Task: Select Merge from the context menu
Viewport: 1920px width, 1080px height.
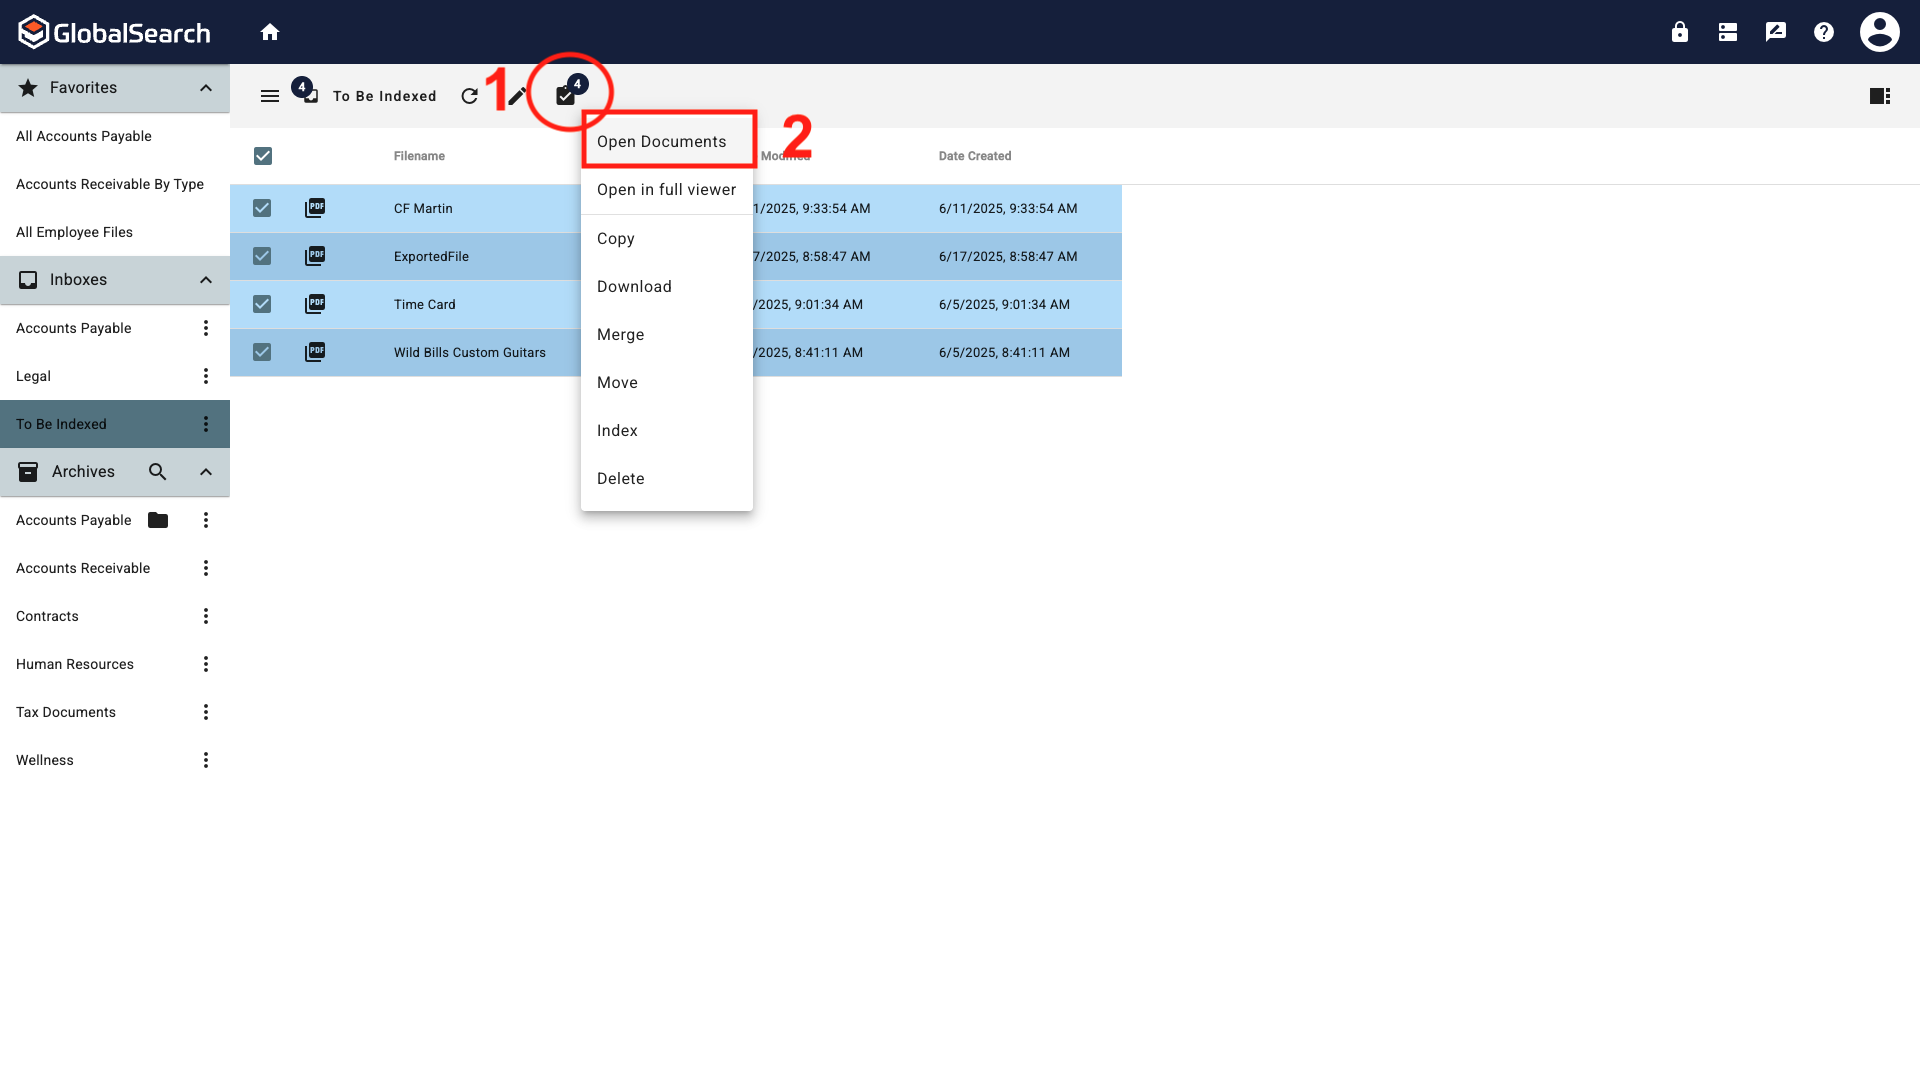Action: pyautogui.click(x=620, y=334)
